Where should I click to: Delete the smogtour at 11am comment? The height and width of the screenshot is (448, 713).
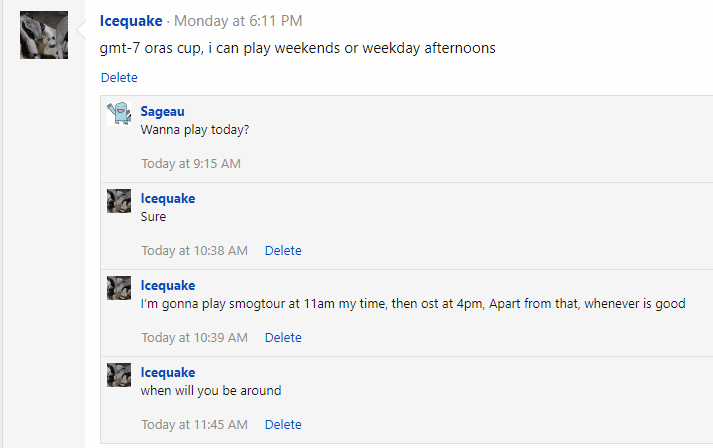pos(283,337)
